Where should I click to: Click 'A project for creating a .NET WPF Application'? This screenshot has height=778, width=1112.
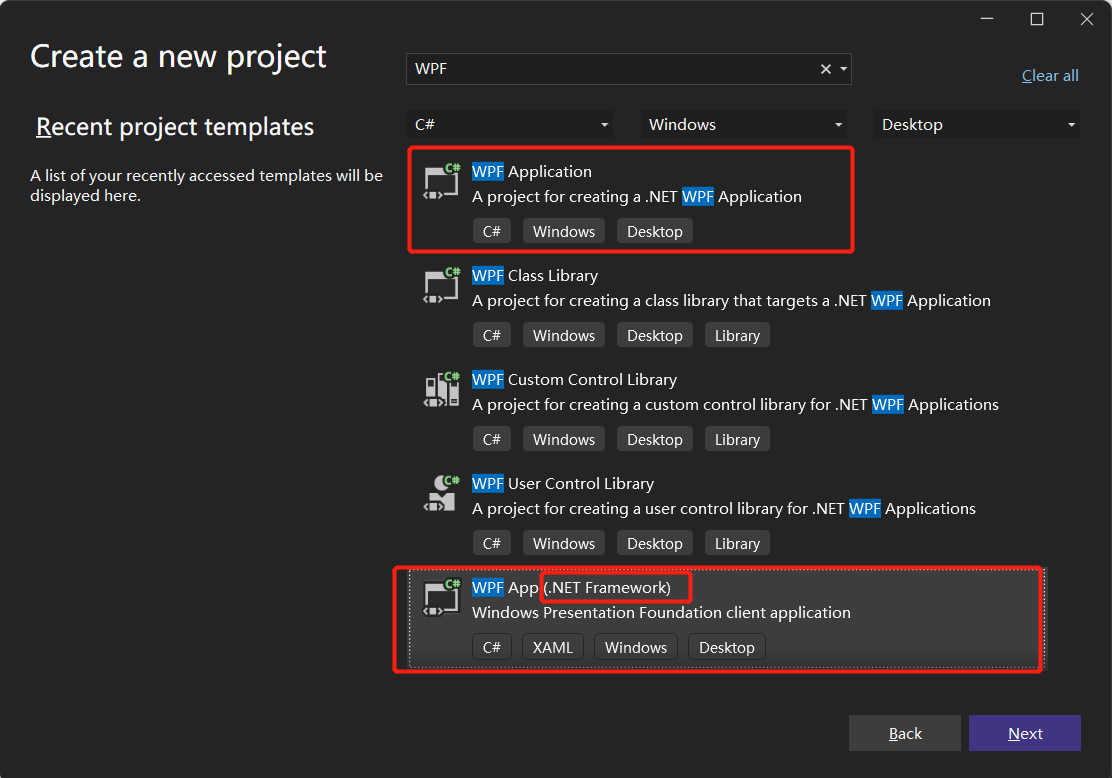637,196
